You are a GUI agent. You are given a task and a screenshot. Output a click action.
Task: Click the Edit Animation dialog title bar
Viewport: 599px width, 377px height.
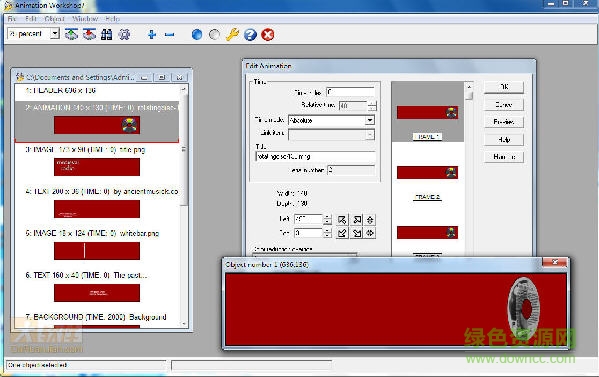[x=389, y=66]
